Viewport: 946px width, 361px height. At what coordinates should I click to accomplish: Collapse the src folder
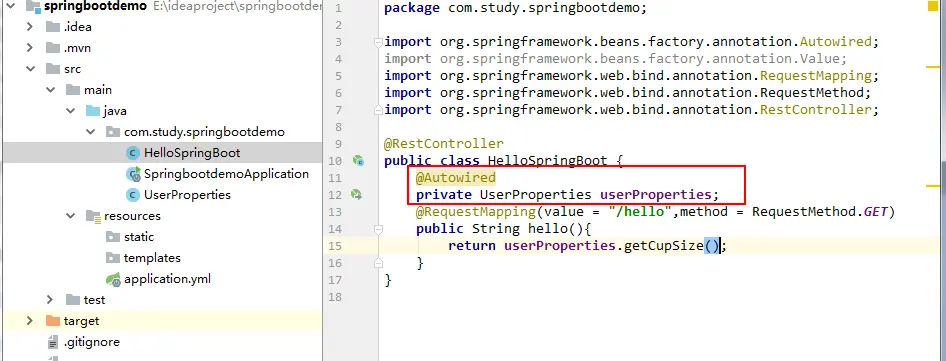tap(30, 69)
